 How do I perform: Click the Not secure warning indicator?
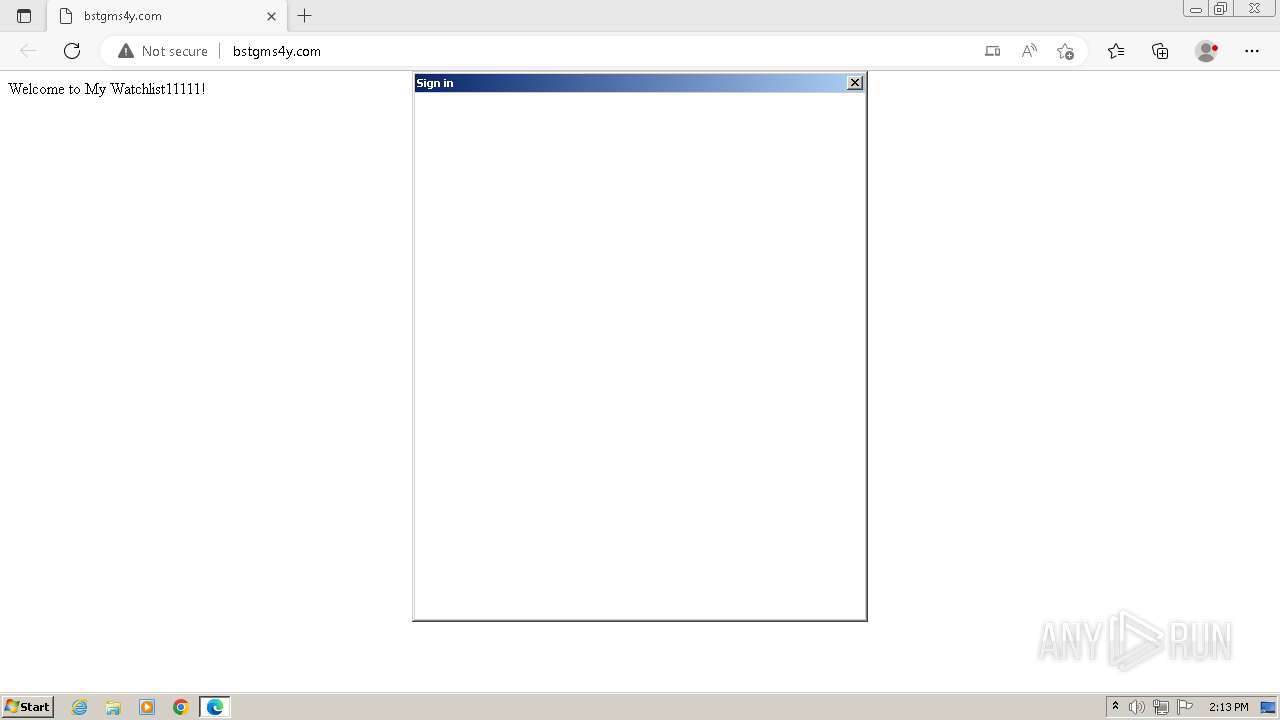[x=163, y=51]
